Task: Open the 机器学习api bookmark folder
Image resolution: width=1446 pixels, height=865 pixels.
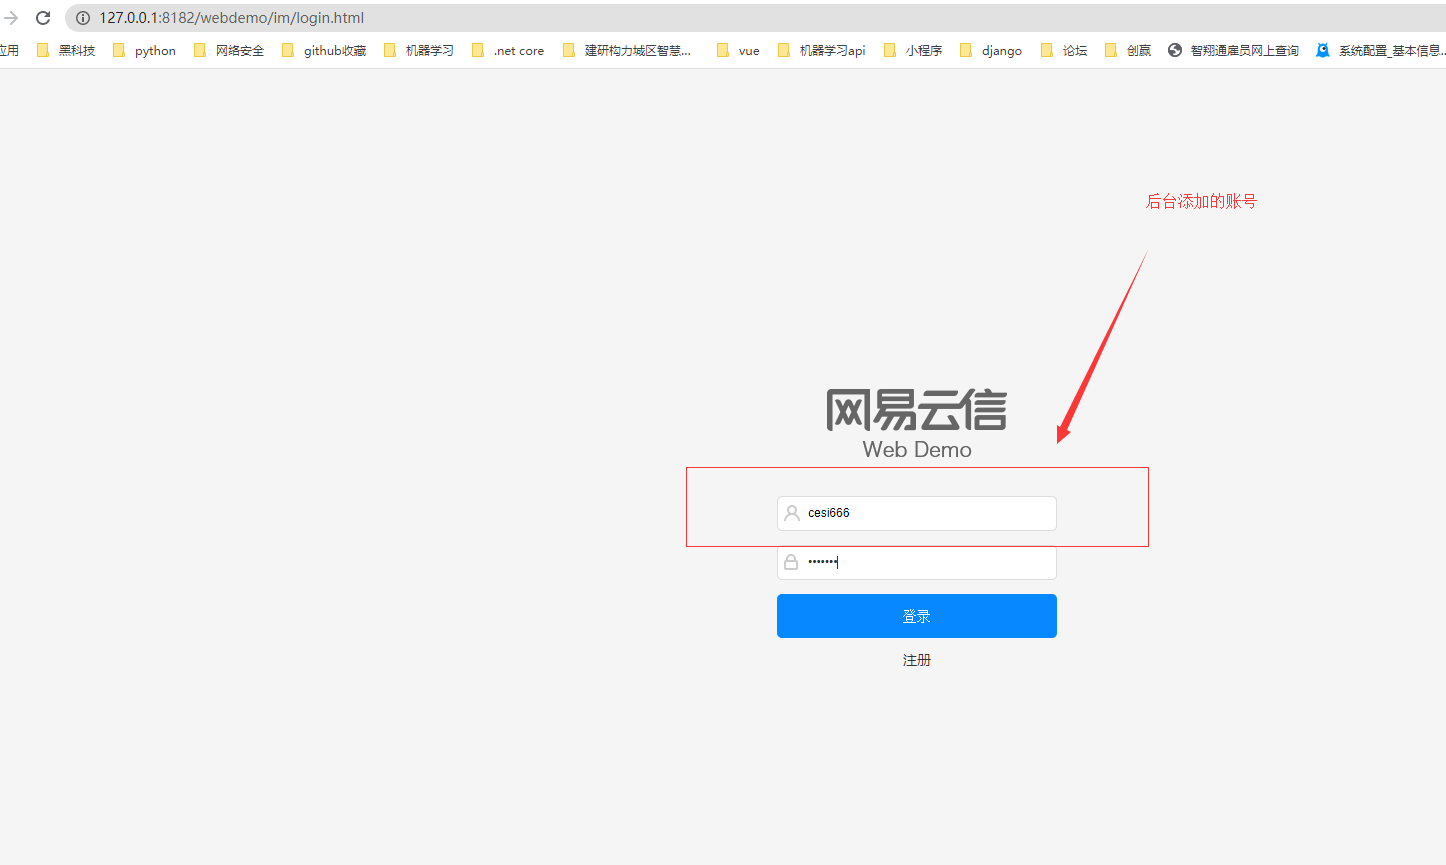Action: coord(822,50)
